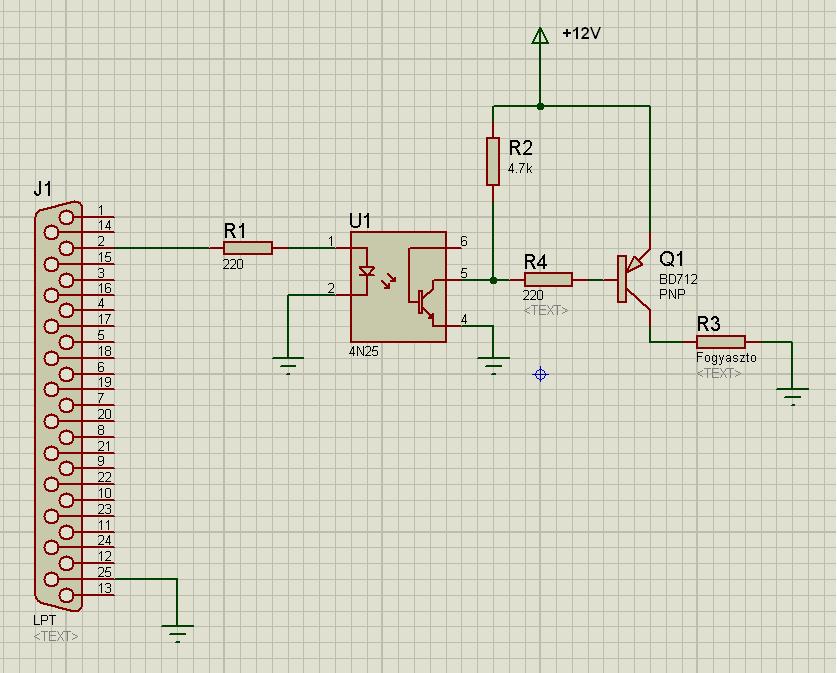837x673 pixels.
Task: Click resistor R2 symbol
Action: click(493, 161)
